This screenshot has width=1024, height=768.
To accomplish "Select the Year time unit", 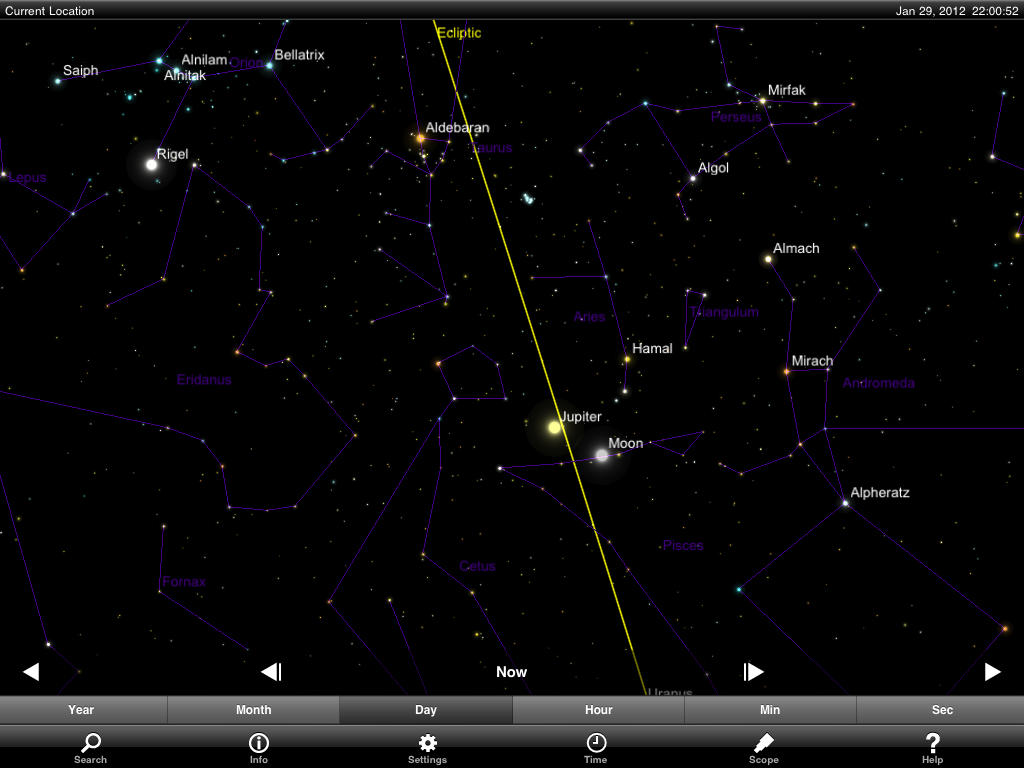I will [x=81, y=710].
